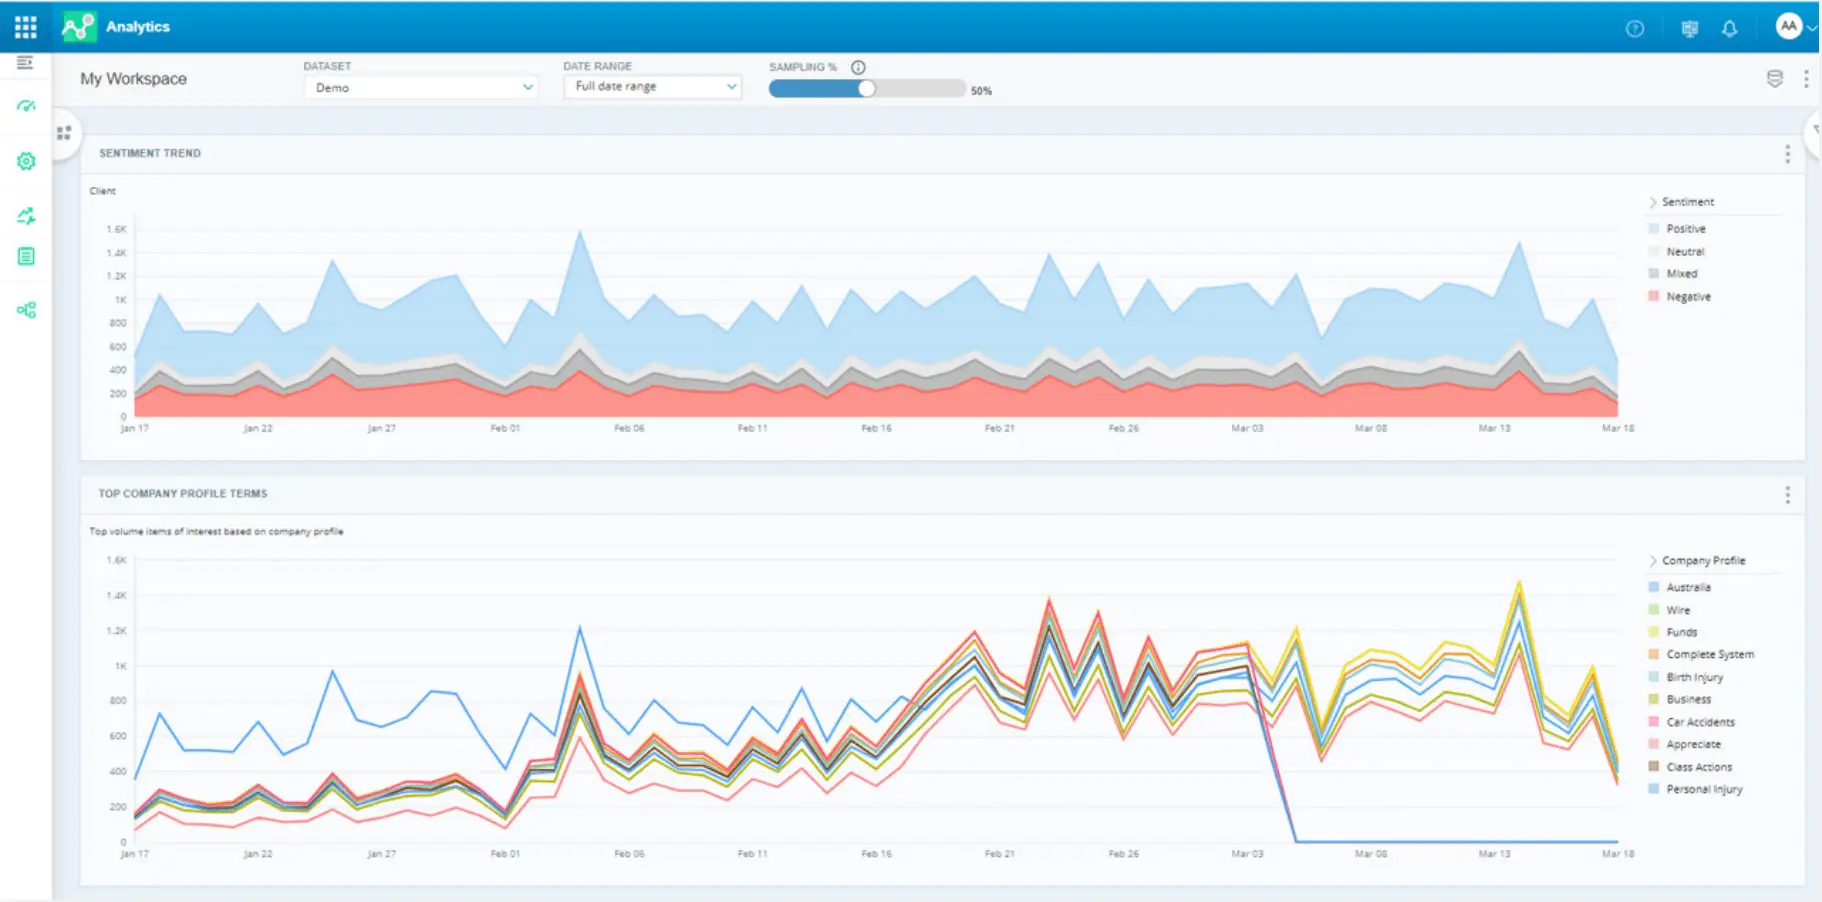Screen dimensions: 1822x902
Task: Open the AA user account menu
Action: click(x=1790, y=27)
